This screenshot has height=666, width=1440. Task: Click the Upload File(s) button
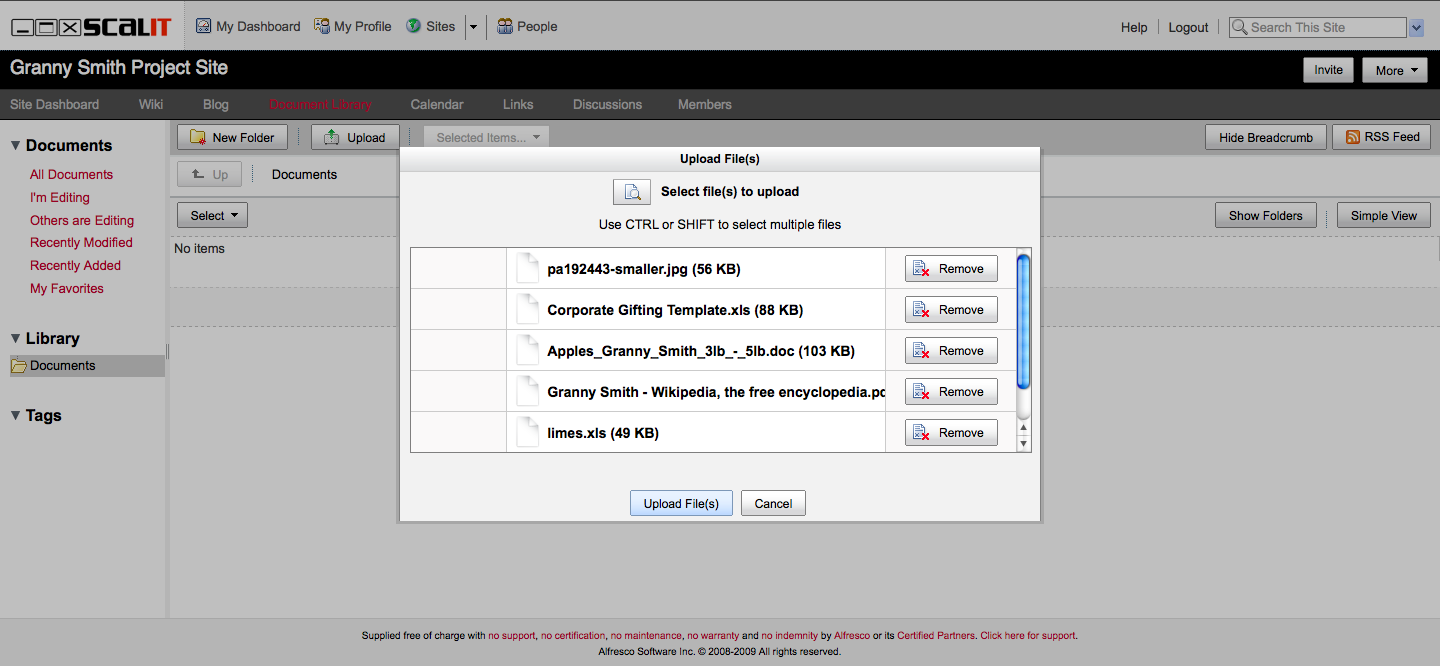coord(681,503)
